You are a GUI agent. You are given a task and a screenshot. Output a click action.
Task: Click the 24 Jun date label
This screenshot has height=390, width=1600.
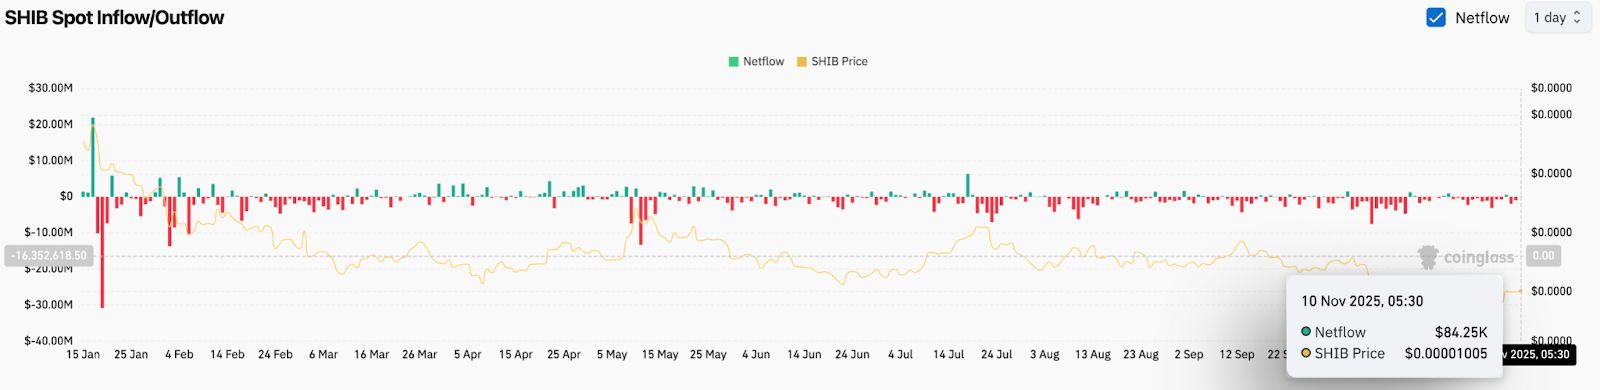click(852, 354)
